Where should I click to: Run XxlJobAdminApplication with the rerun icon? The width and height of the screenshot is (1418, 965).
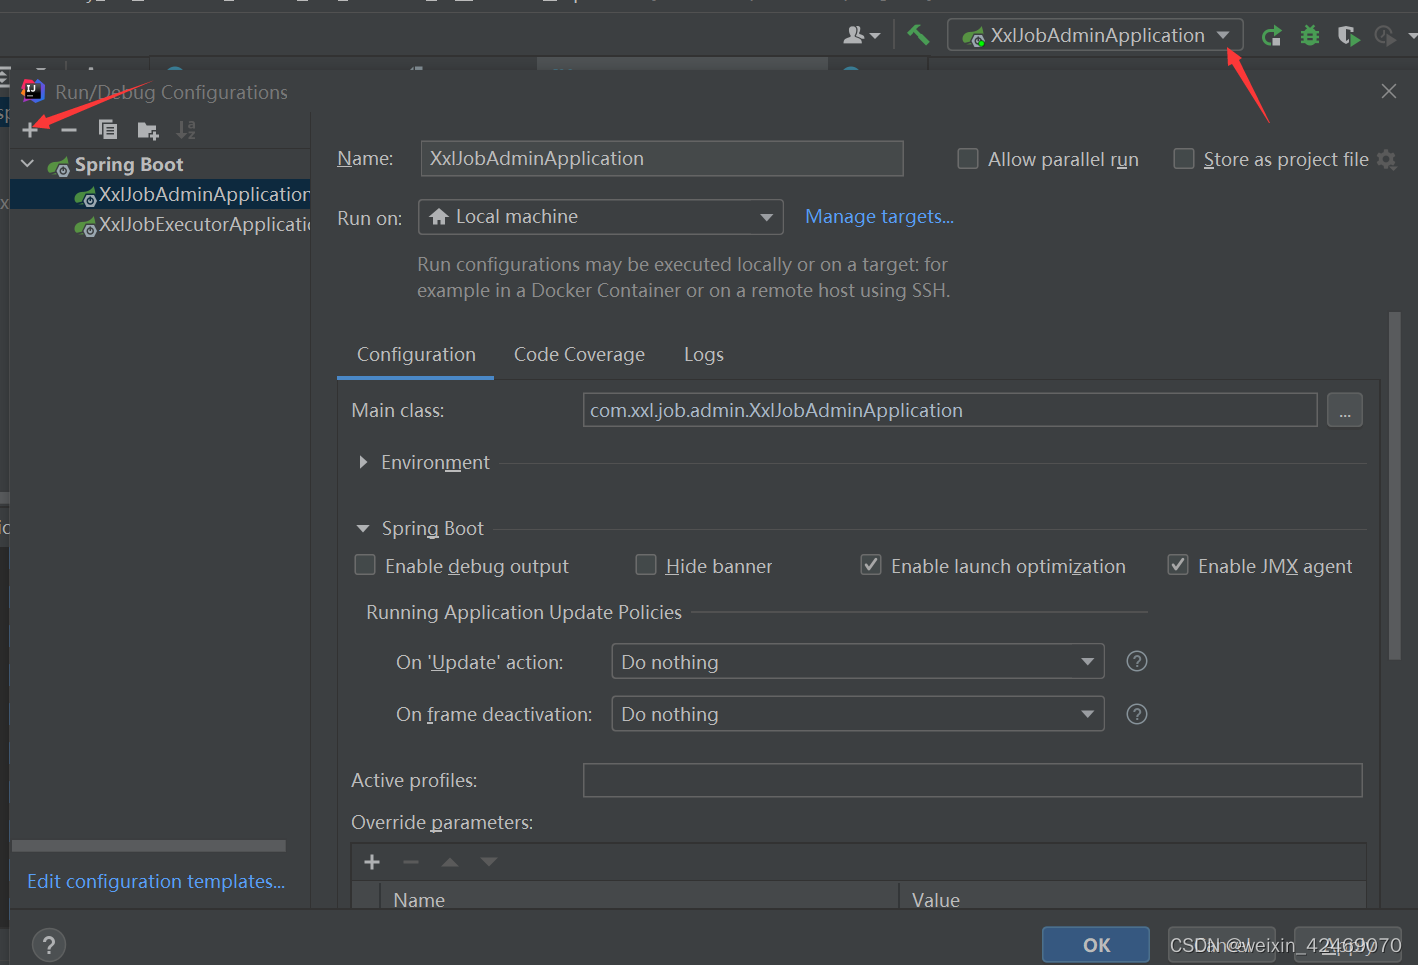[1271, 36]
